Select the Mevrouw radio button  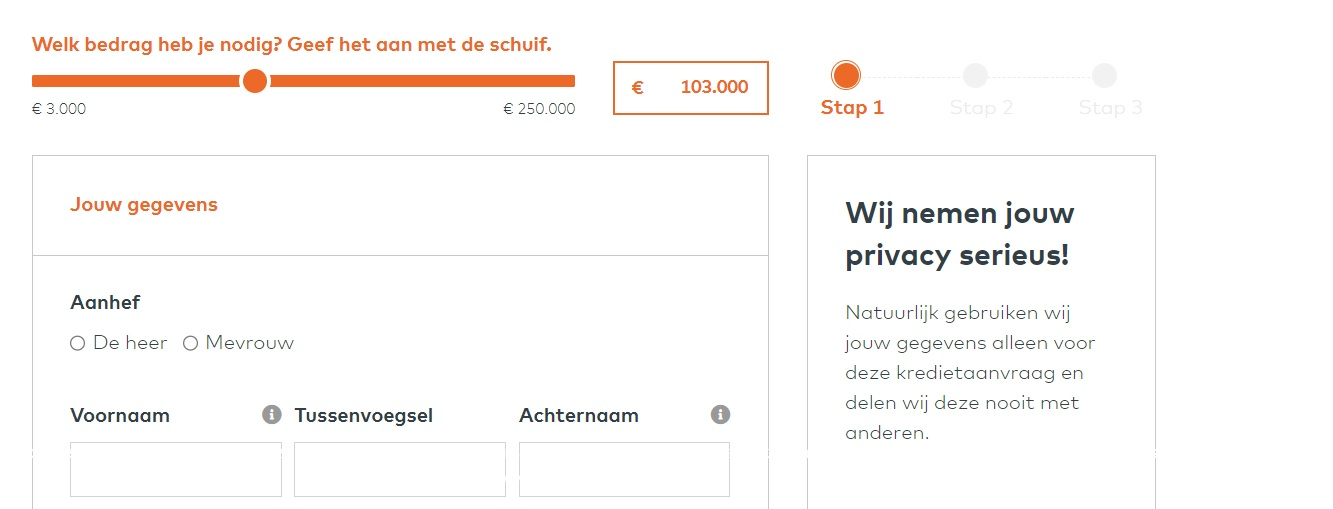coord(190,344)
